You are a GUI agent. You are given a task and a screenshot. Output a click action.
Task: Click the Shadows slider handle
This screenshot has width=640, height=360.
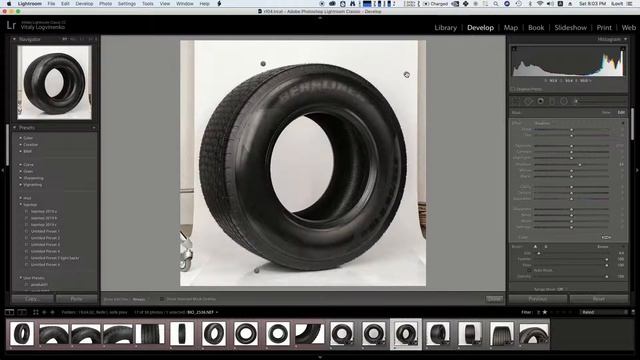pos(580,164)
